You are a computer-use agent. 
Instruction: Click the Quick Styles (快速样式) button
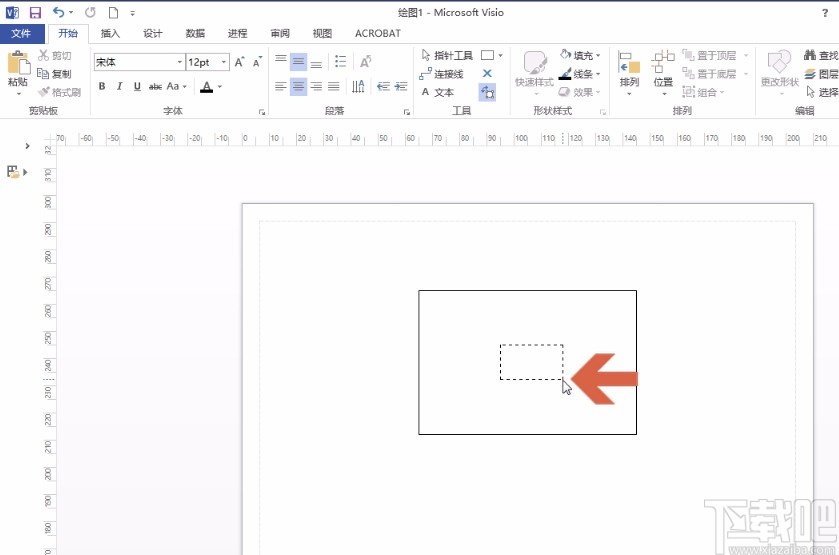(534, 73)
